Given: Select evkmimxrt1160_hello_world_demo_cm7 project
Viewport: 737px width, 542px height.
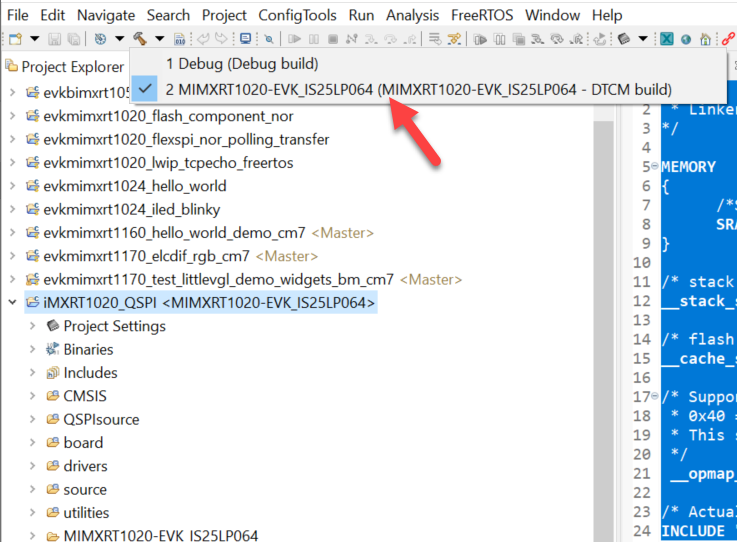Looking at the screenshot, I should [174, 233].
